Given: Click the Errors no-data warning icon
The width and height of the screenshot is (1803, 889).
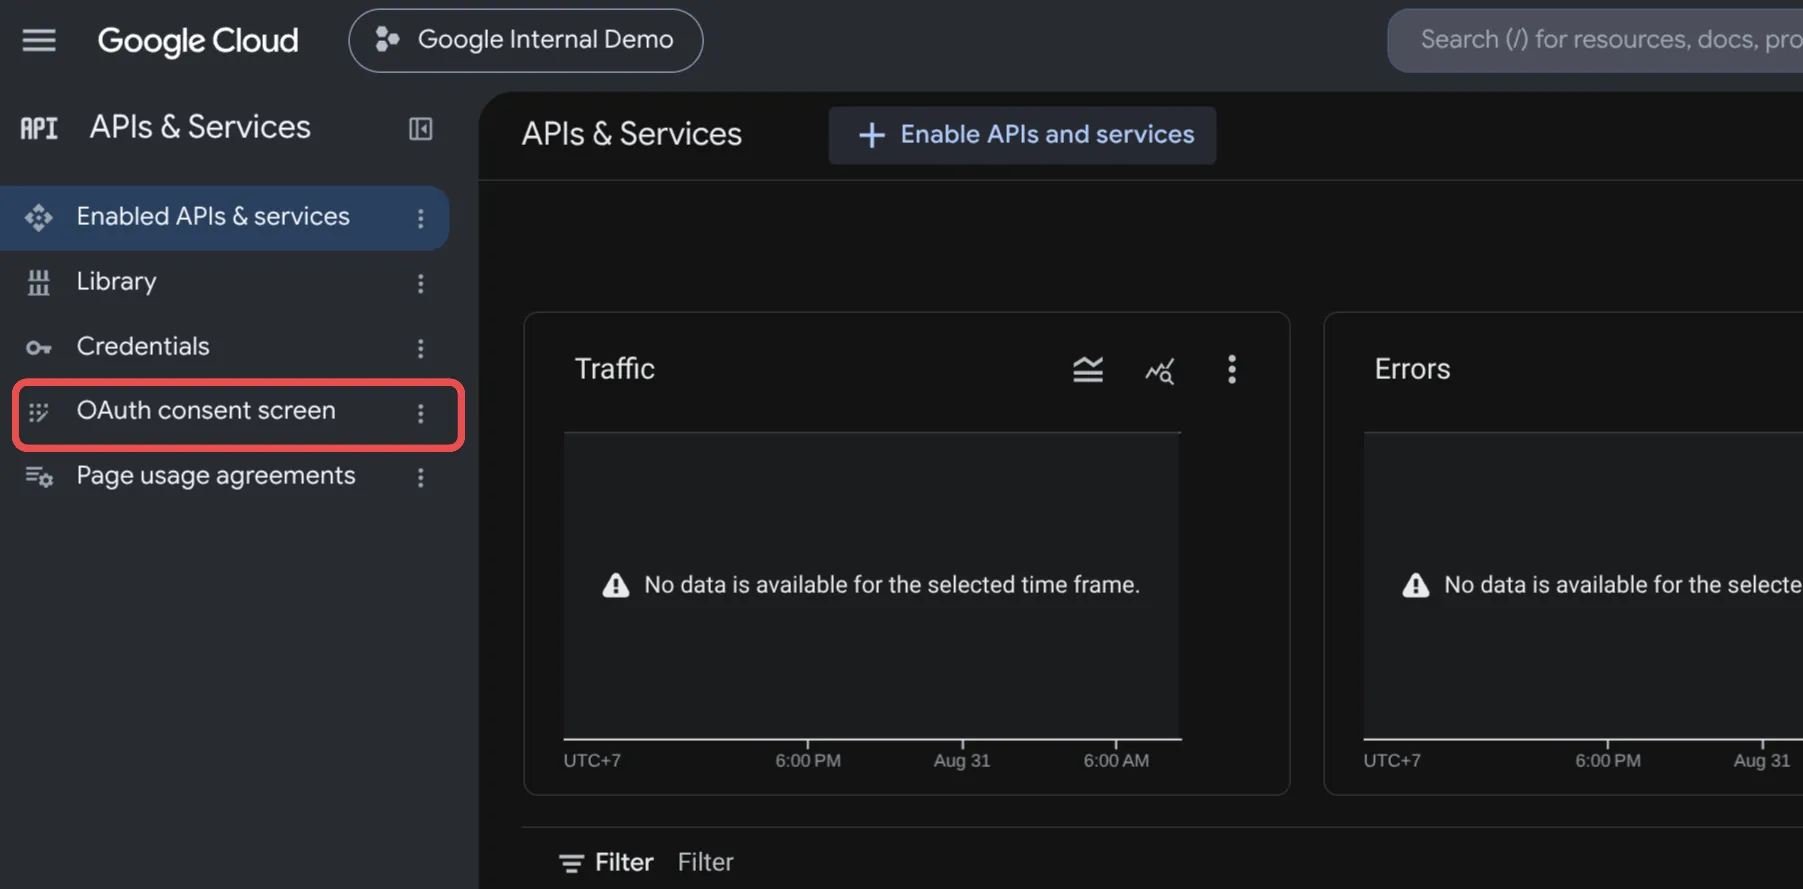Looking at the screenshot, I should pos(1416,585).
